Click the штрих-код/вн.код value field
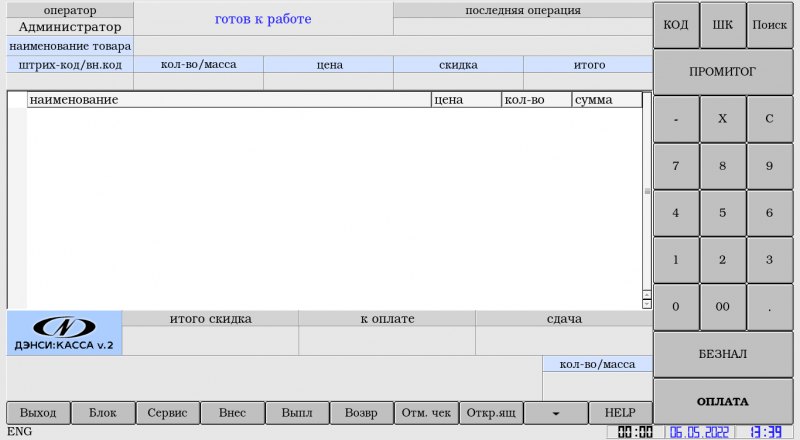This screenshot has width=800, height=440. pyautogui.click(x=70, y=82)
